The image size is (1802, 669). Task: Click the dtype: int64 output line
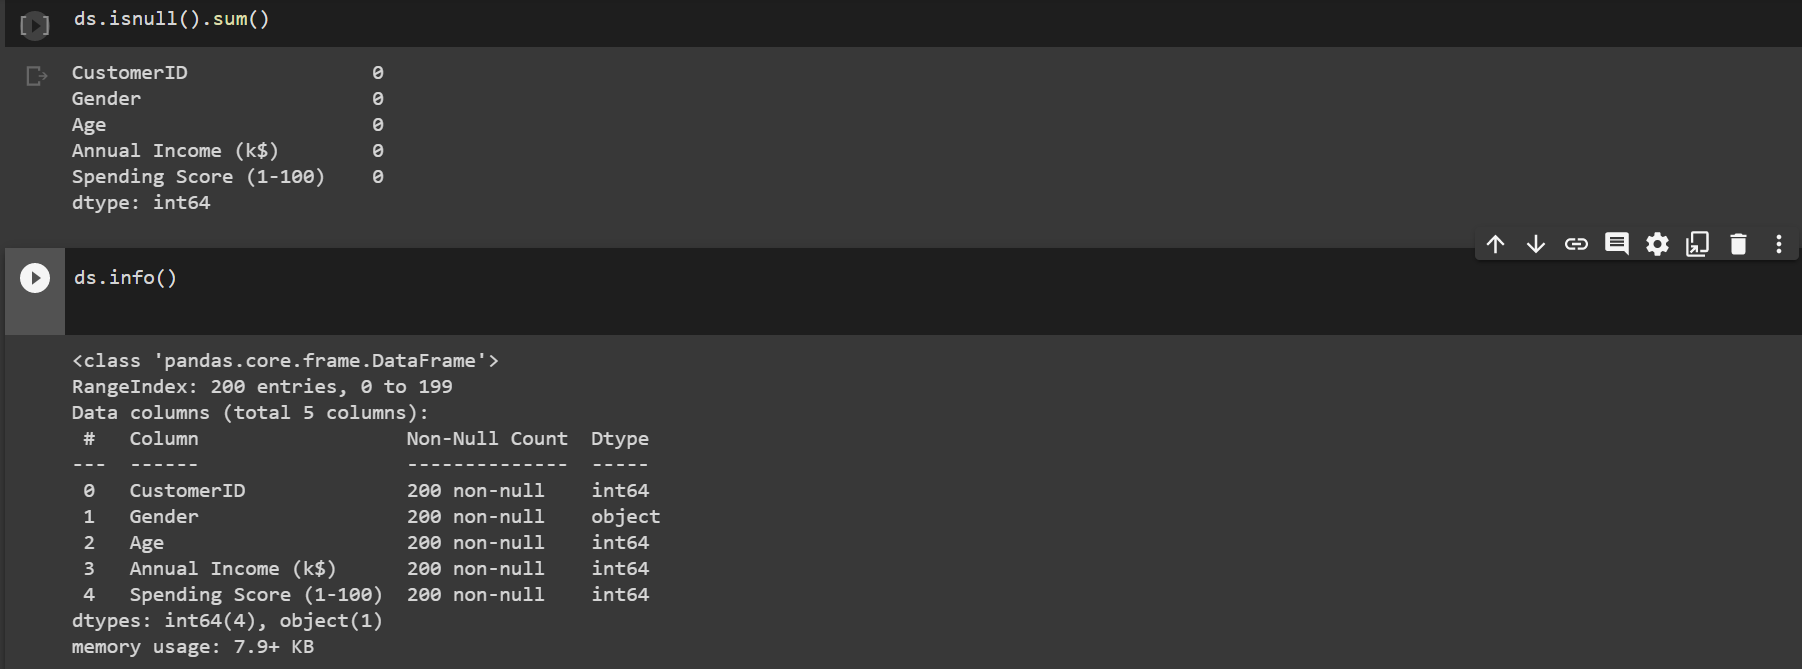pos(141,201)
